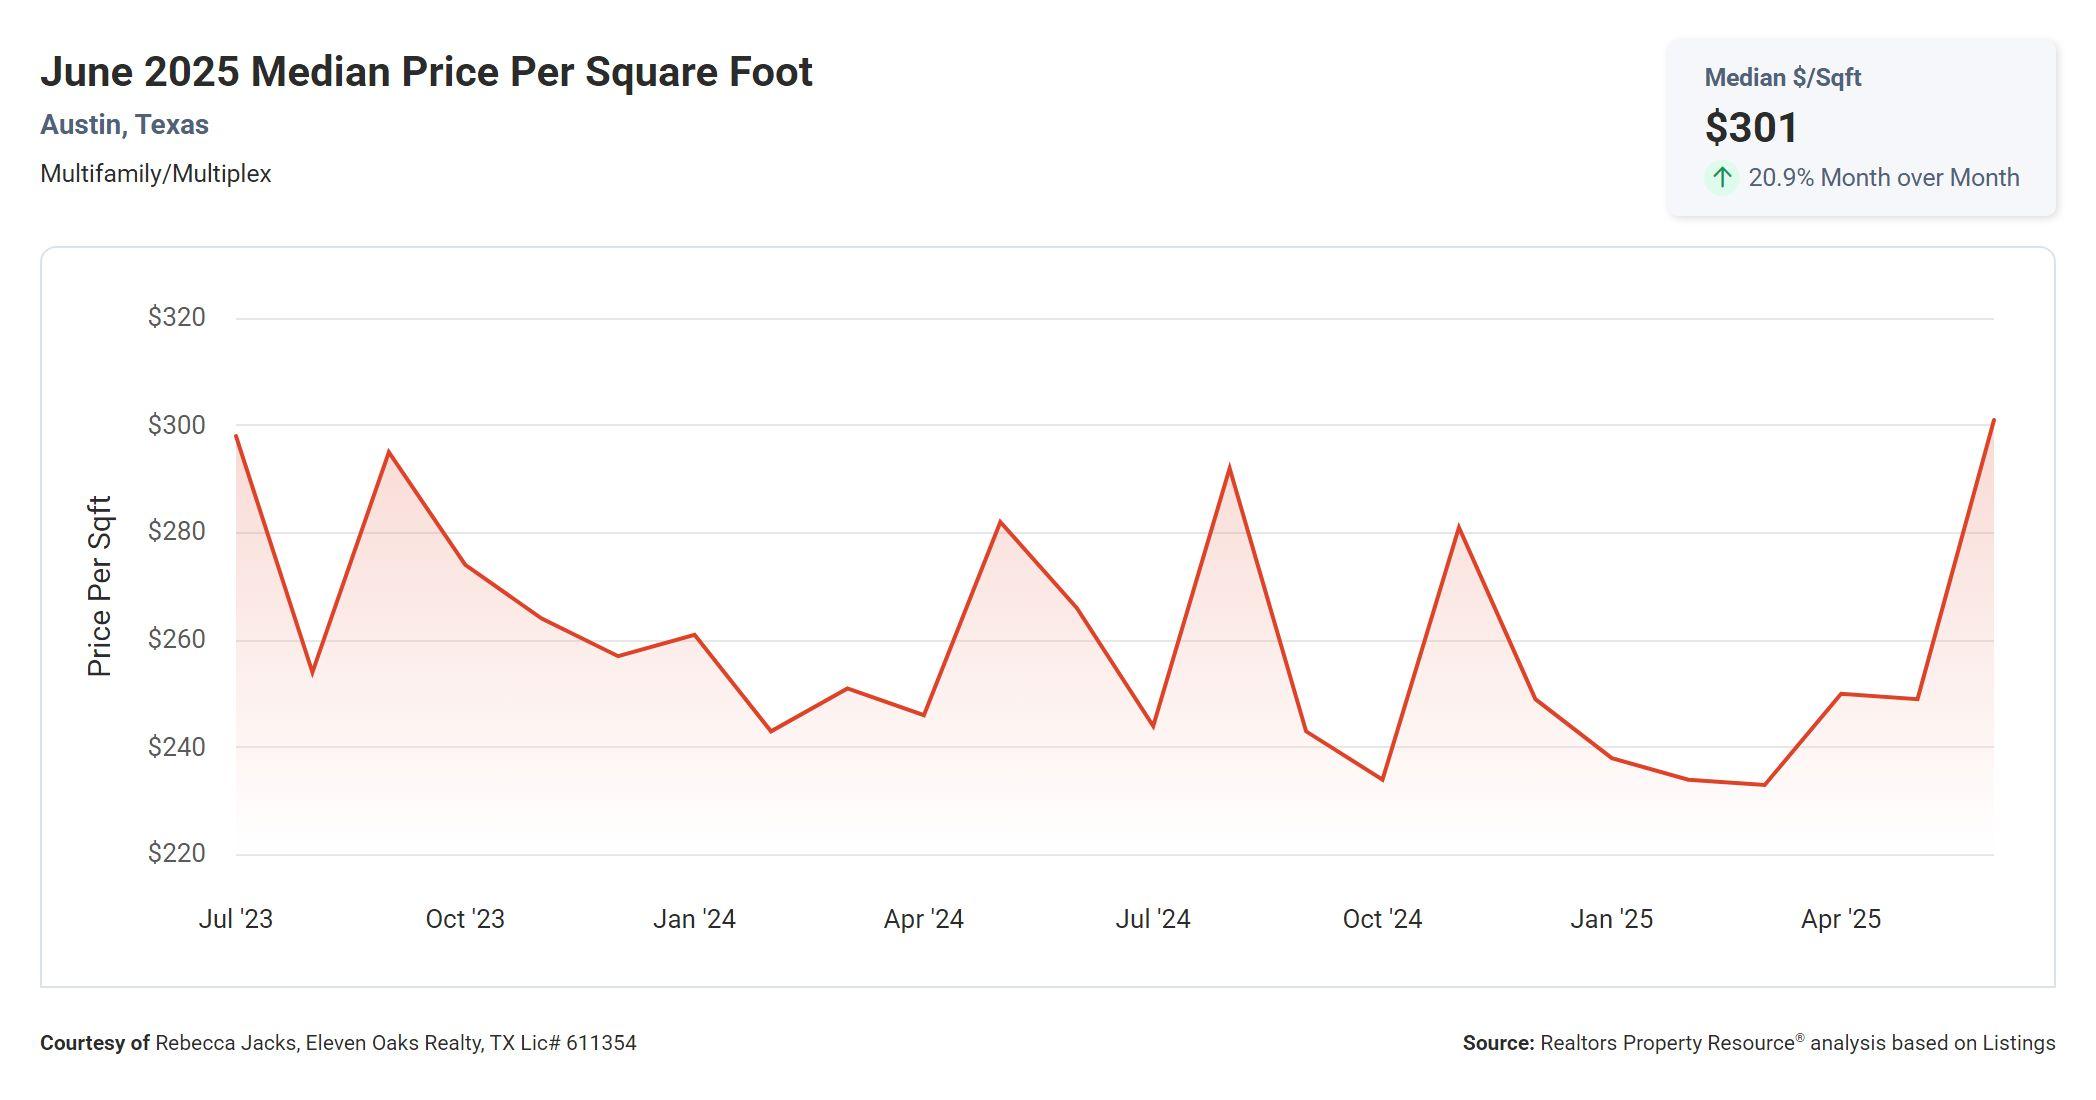Click the Austin, Texas subtitle link

click(x=124, y=125)
